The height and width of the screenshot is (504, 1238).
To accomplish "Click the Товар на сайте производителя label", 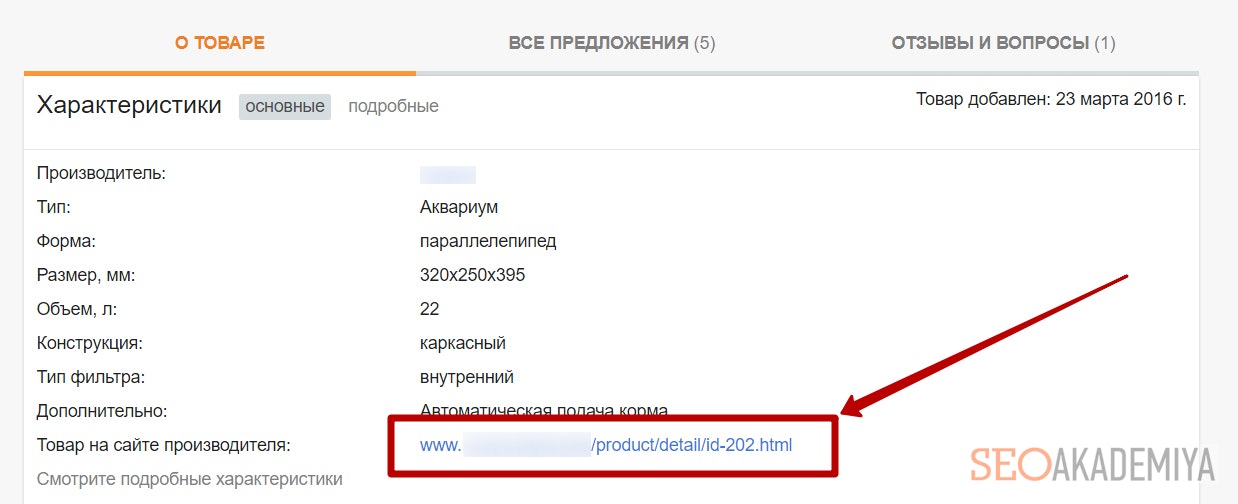I will pos(163,445).
